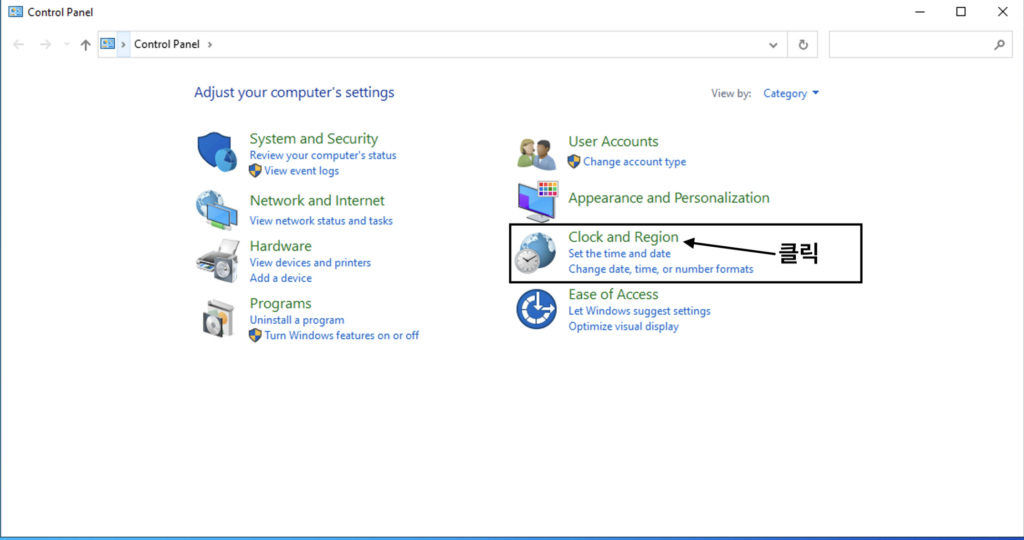This screenshot has width=1024, height=540.
Task: Open View event logs link
Action: 302,171
